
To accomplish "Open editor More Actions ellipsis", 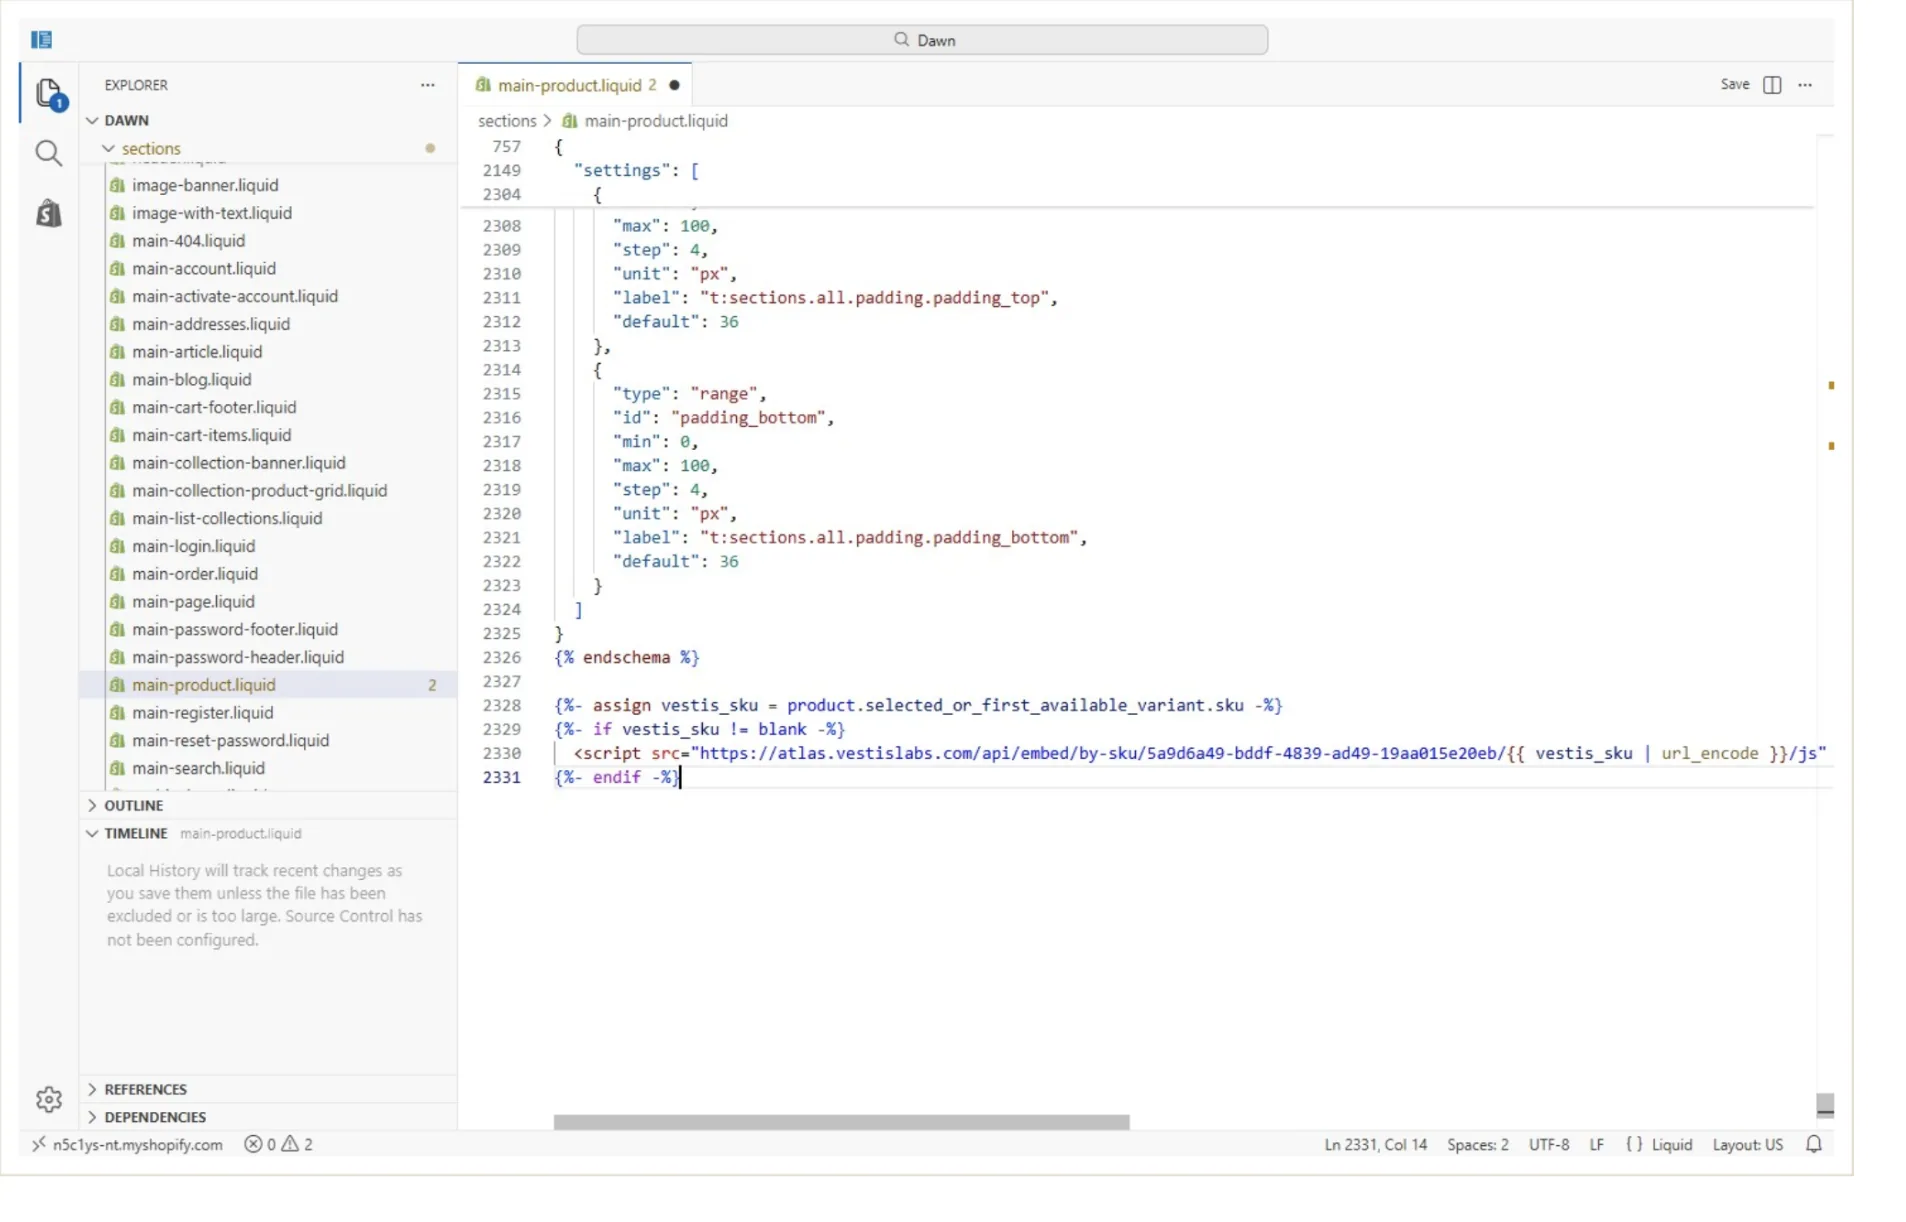I will 1805,85.
